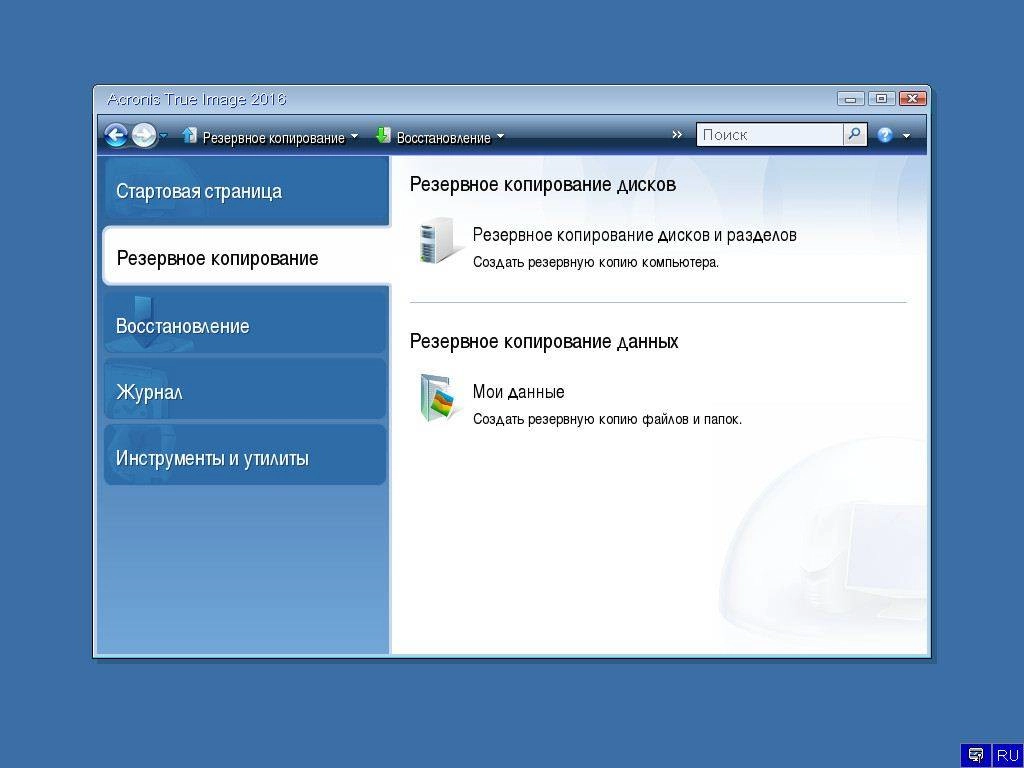This screenshot has height=768, width=1024.
Task: Open the Мои данные backup link
Action: [x=519, y=391]
